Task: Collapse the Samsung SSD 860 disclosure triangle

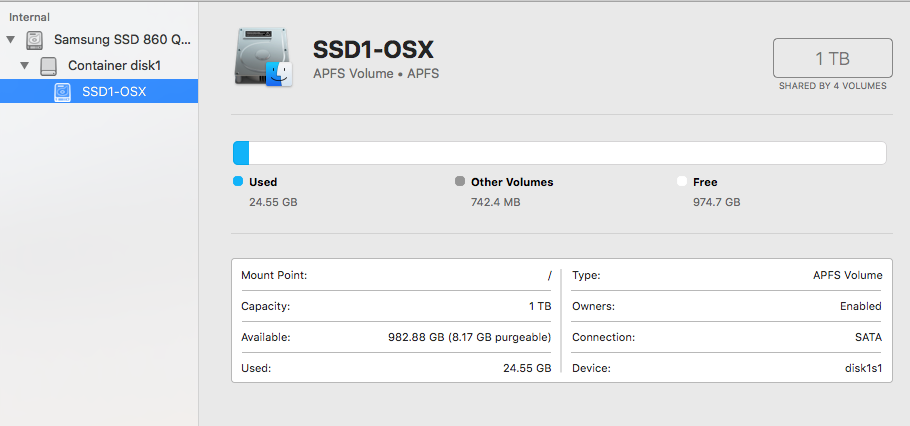Action: pyautogui.click(x=10, y=40)
